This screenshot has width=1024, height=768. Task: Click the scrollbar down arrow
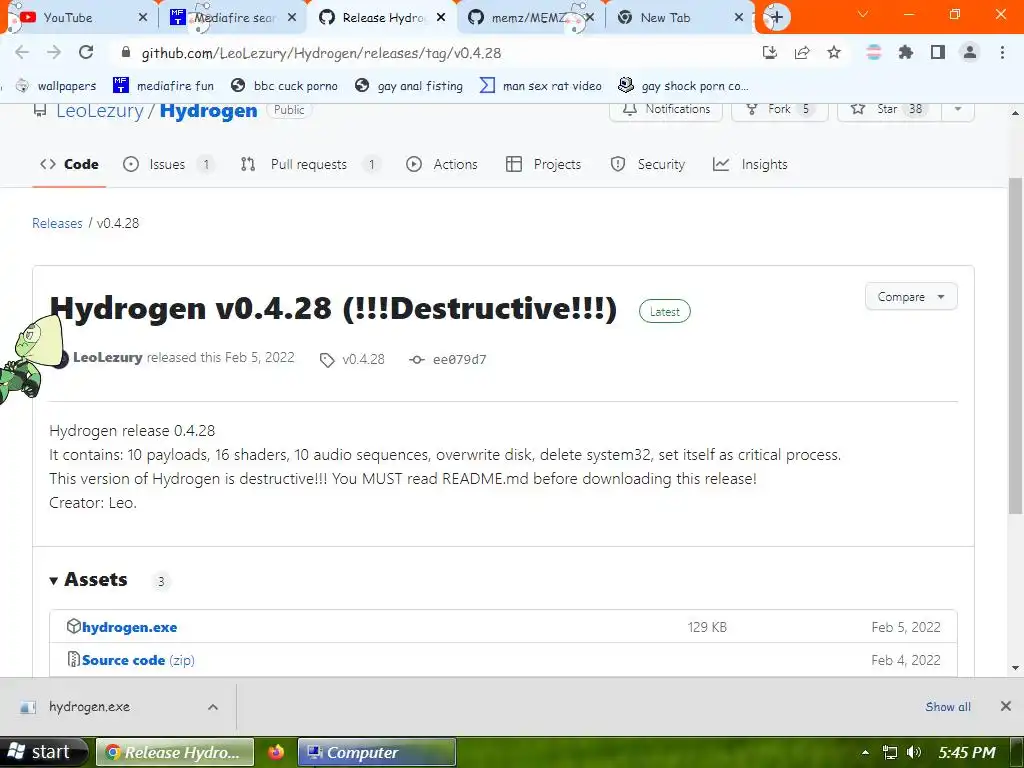coord(1016,667)
